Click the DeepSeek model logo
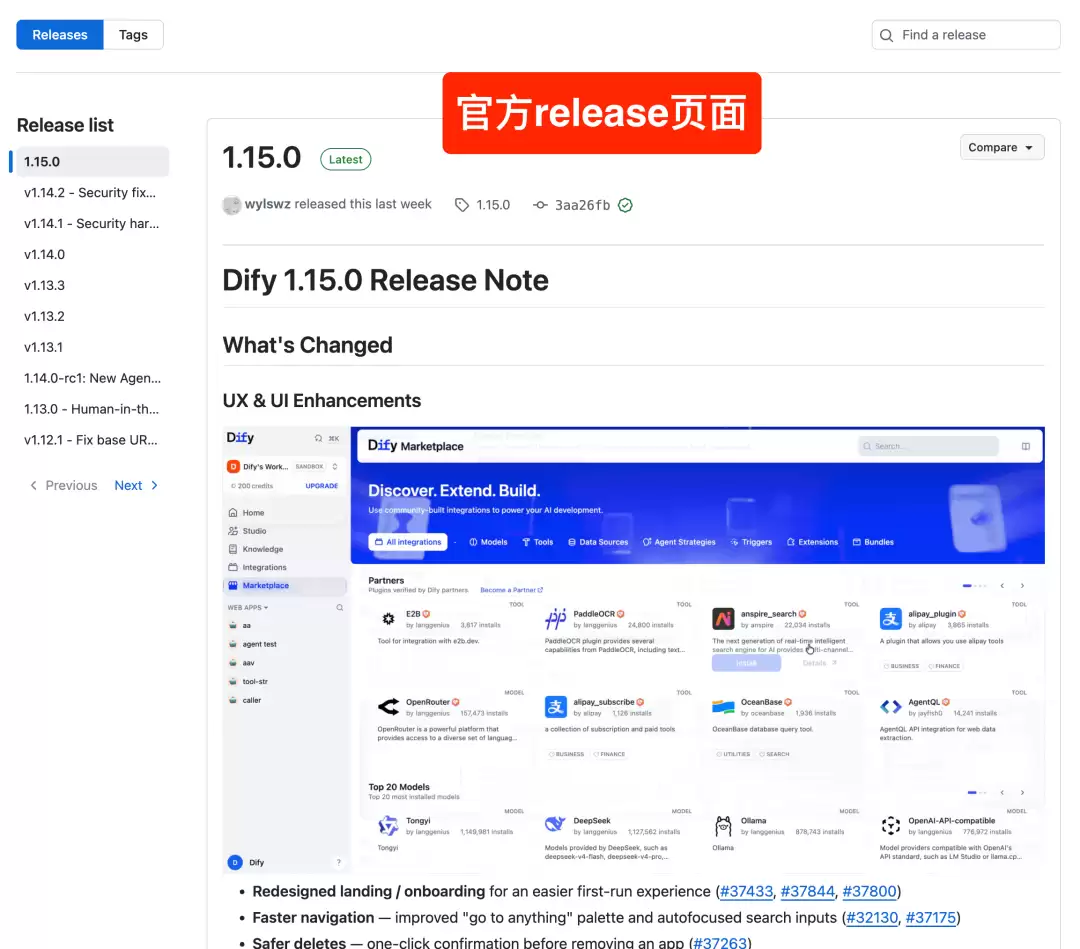 pyautogui.click(x=555, y=824)
